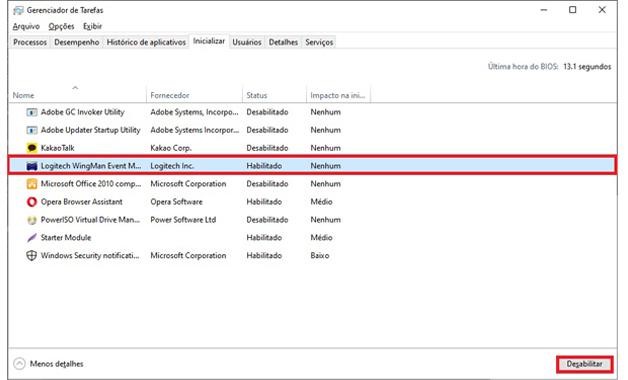This screenshot has width=628, height=380.
Task: Select the KakaoTalk startup entry
Action: [x=312, y=148]
